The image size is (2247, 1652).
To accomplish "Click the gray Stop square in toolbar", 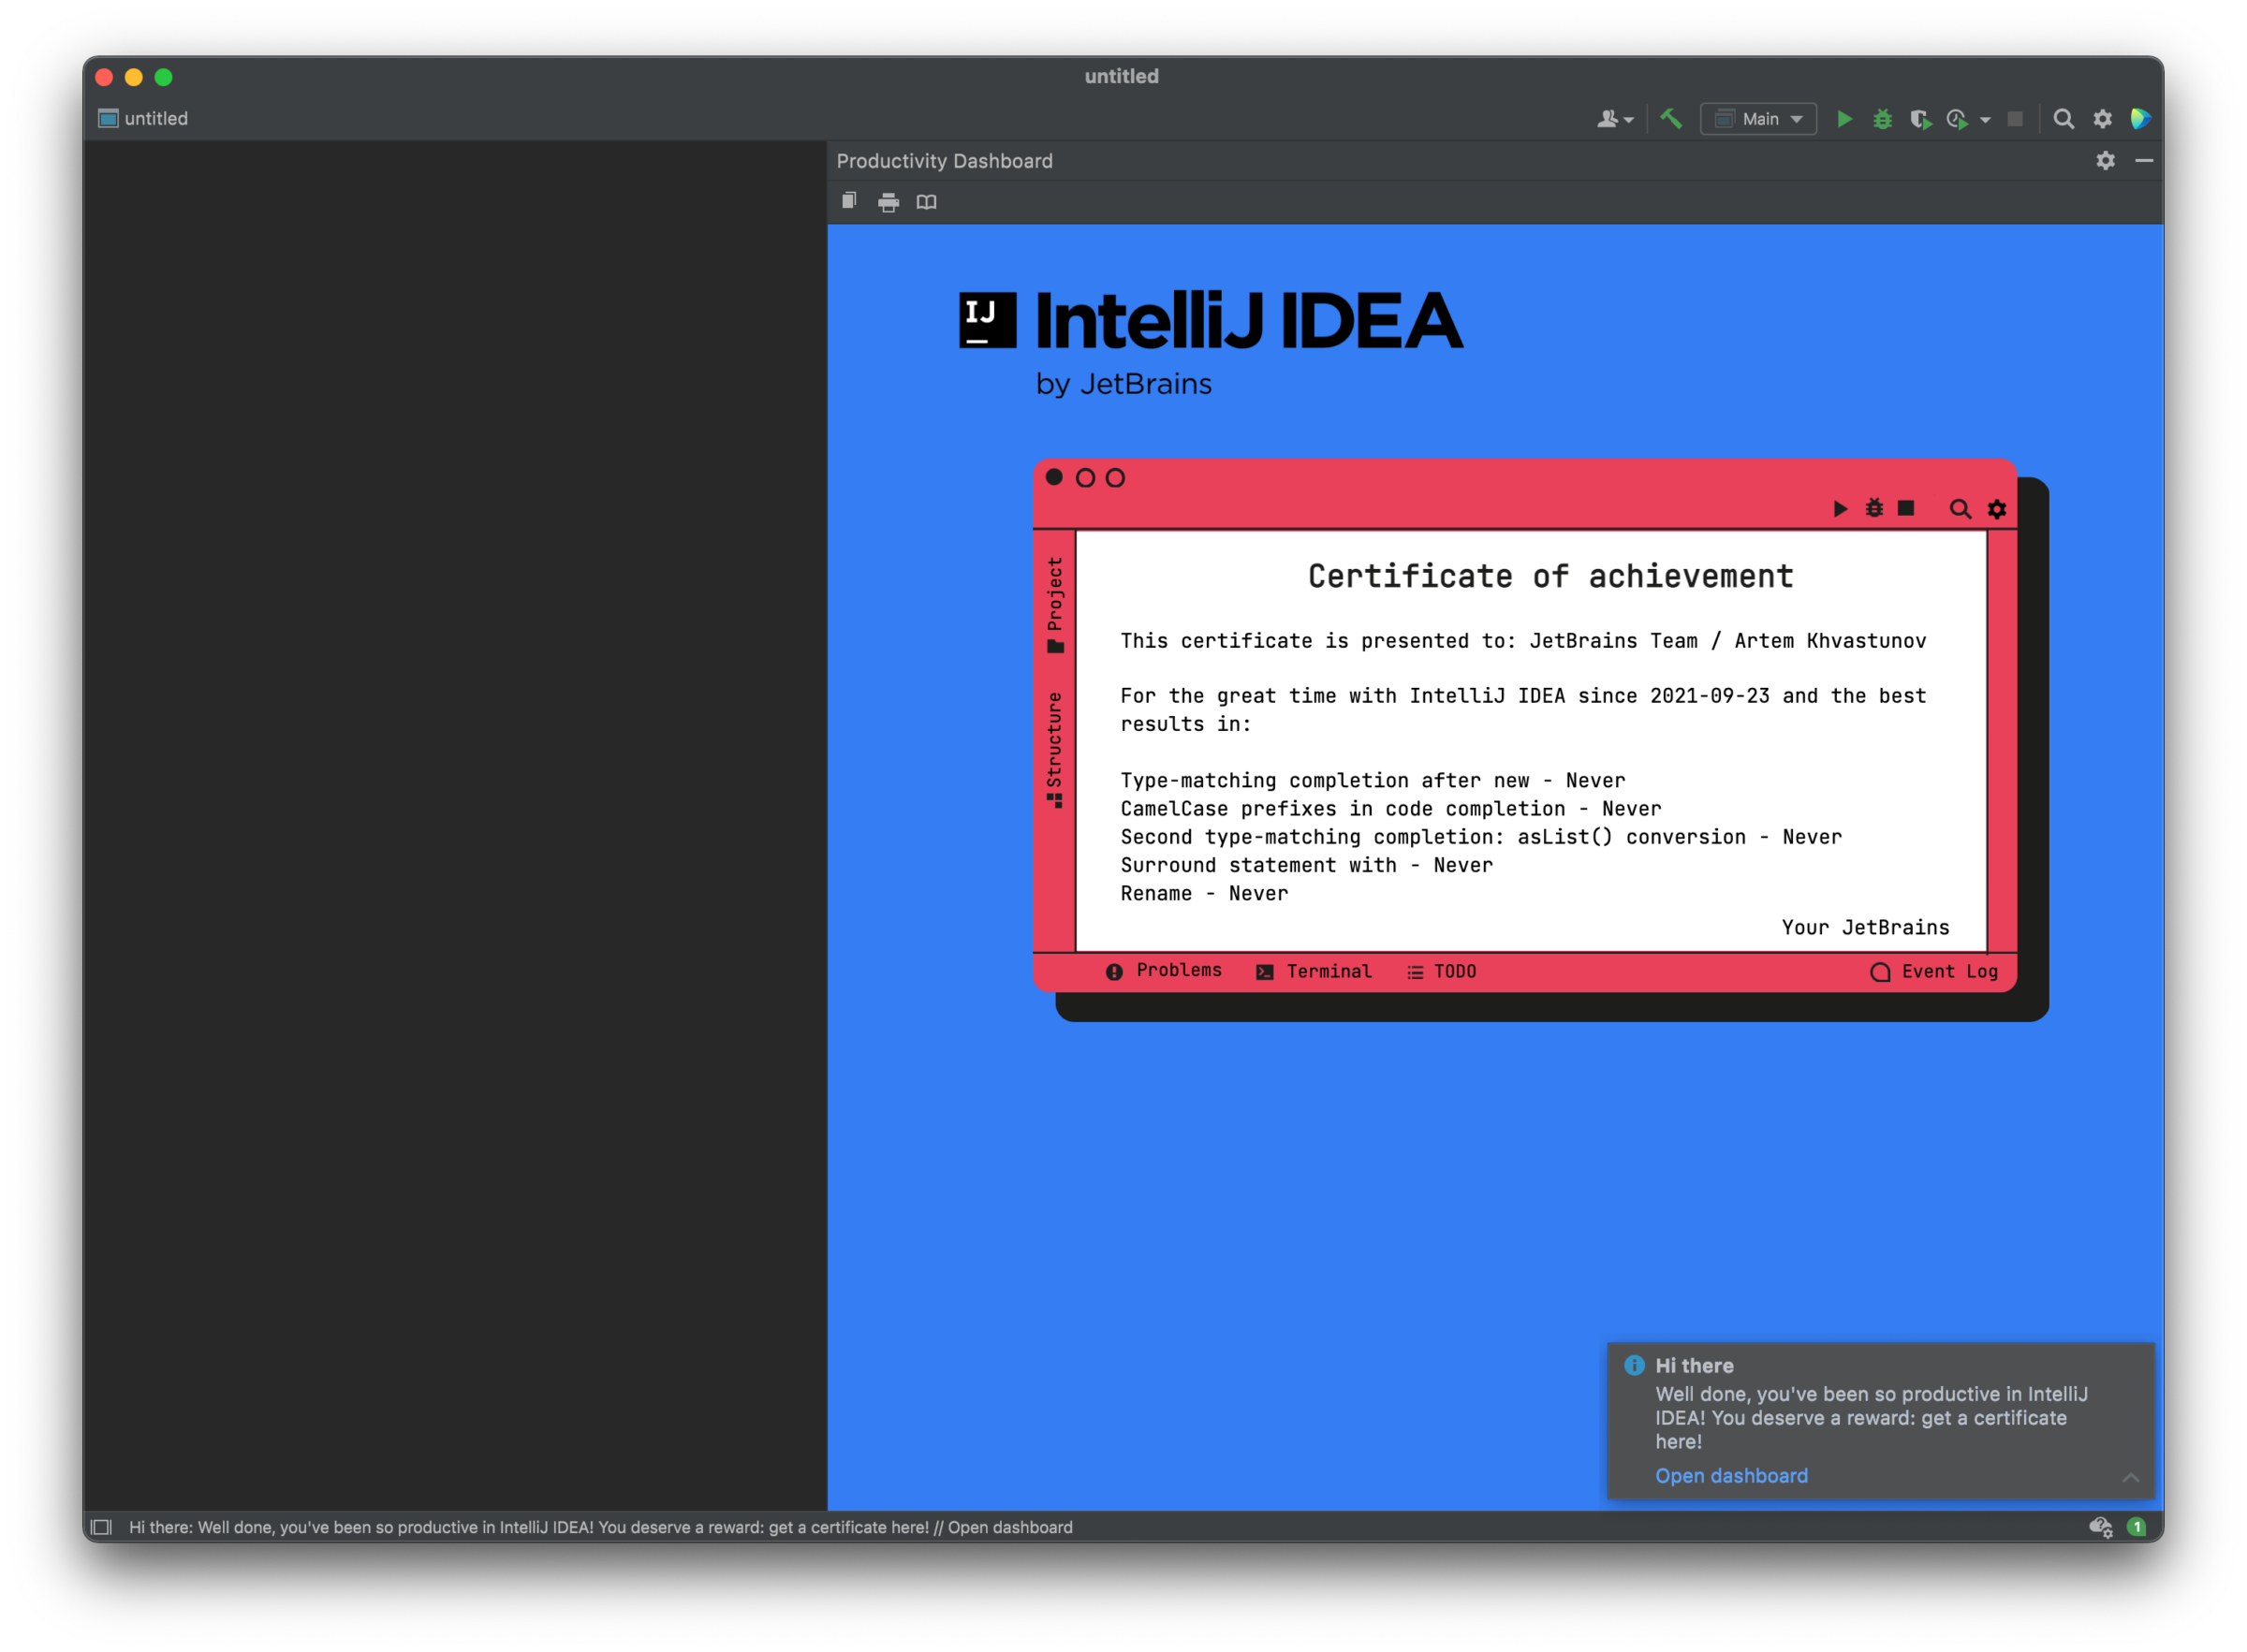I will (x=2015, y=119).
